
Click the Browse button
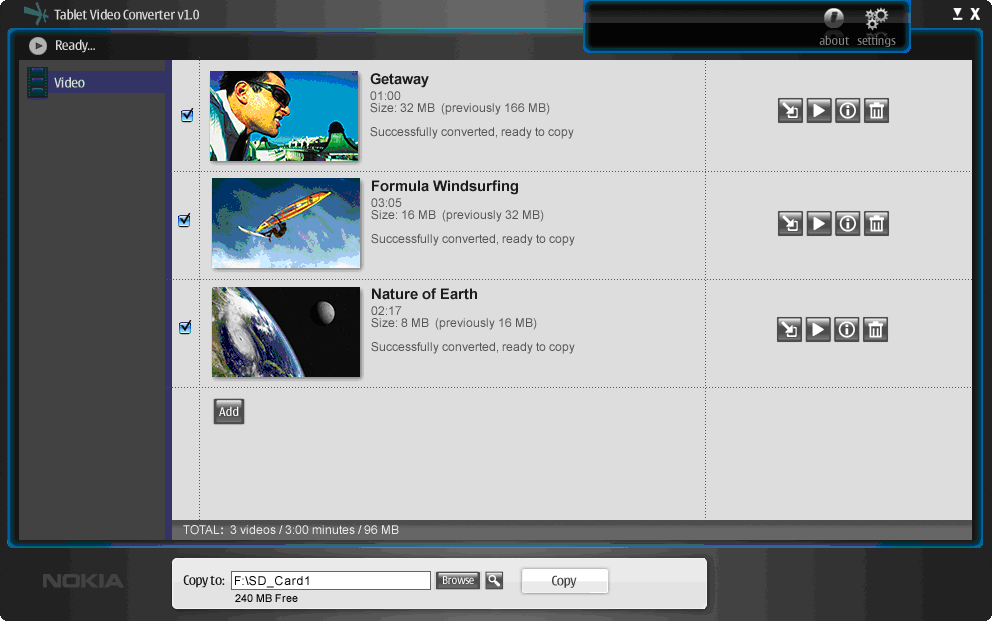tap(458, 581)
